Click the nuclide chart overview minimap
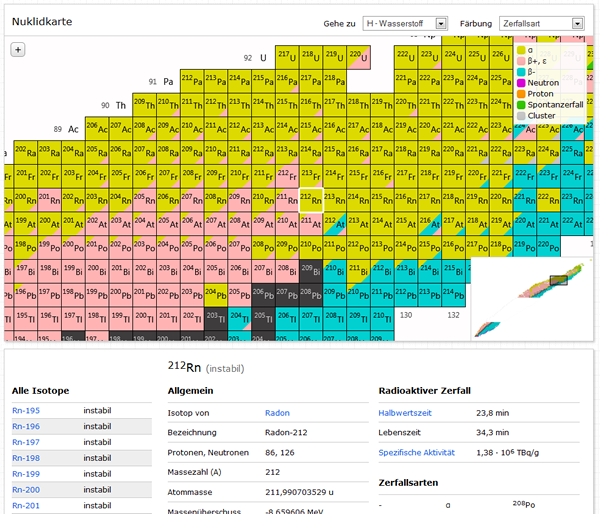 (532, 299)
